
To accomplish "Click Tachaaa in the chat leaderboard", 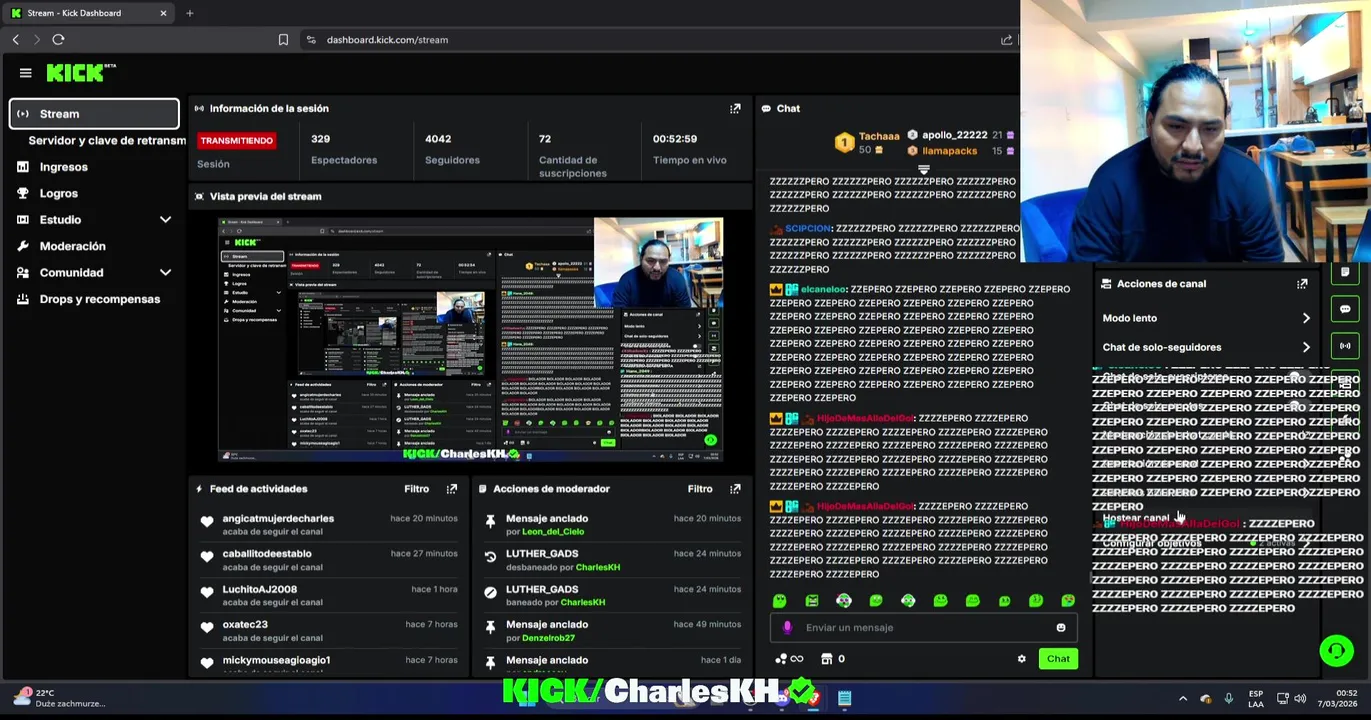I will click(x=879, y=136).
